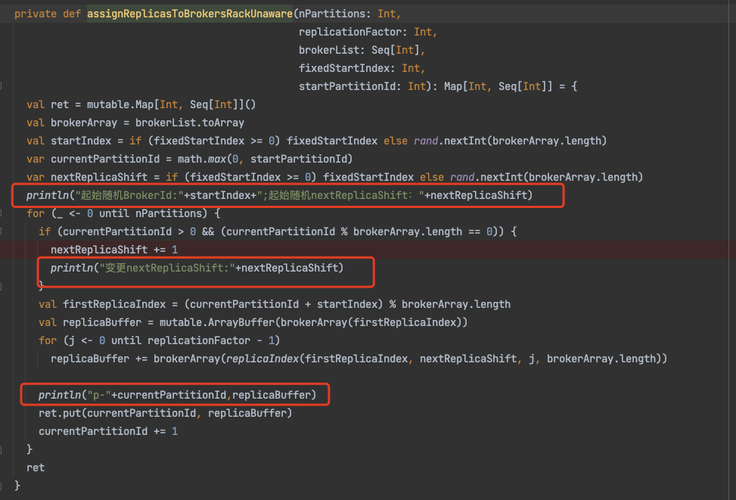The width and height of the screenshot is (736, 500).
Task: Click the 'replicationFactor: Int,' parameter line
Action: point(368,32)
